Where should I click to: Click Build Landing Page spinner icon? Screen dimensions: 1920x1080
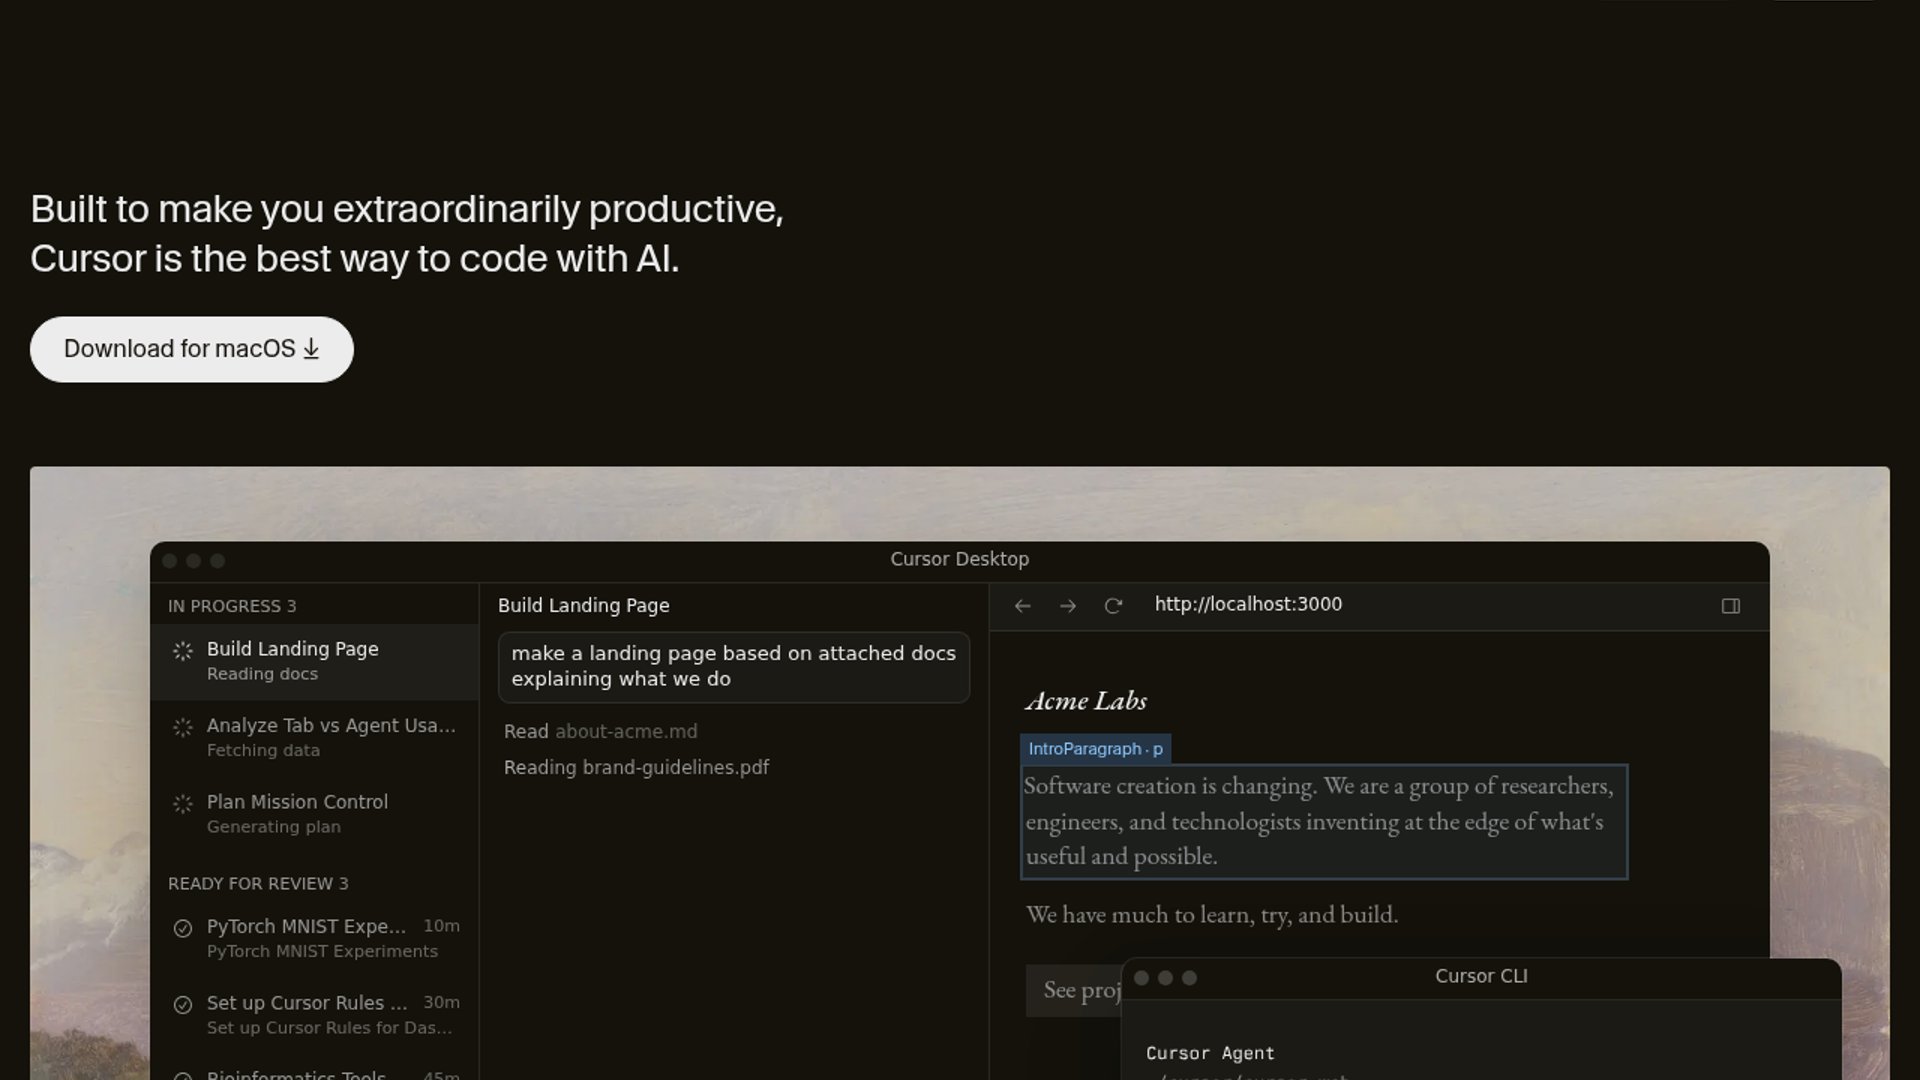(x=183, y=651)
